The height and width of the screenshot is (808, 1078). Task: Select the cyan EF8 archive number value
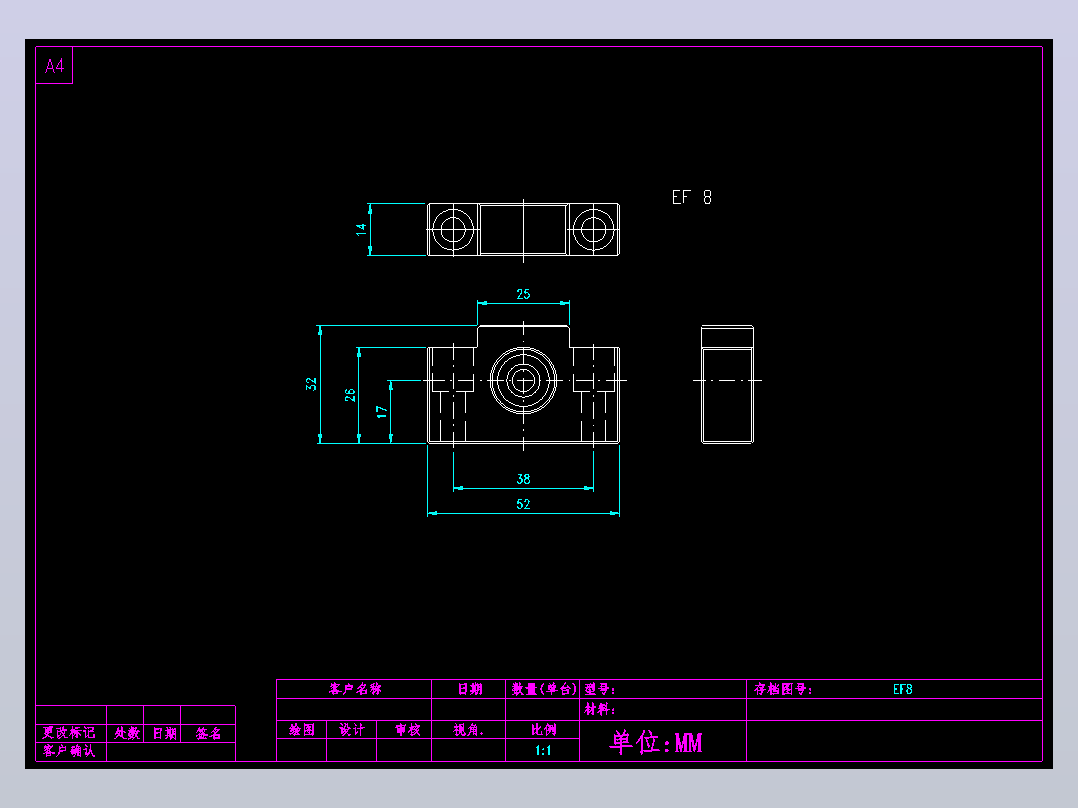(x=903, y=689)
